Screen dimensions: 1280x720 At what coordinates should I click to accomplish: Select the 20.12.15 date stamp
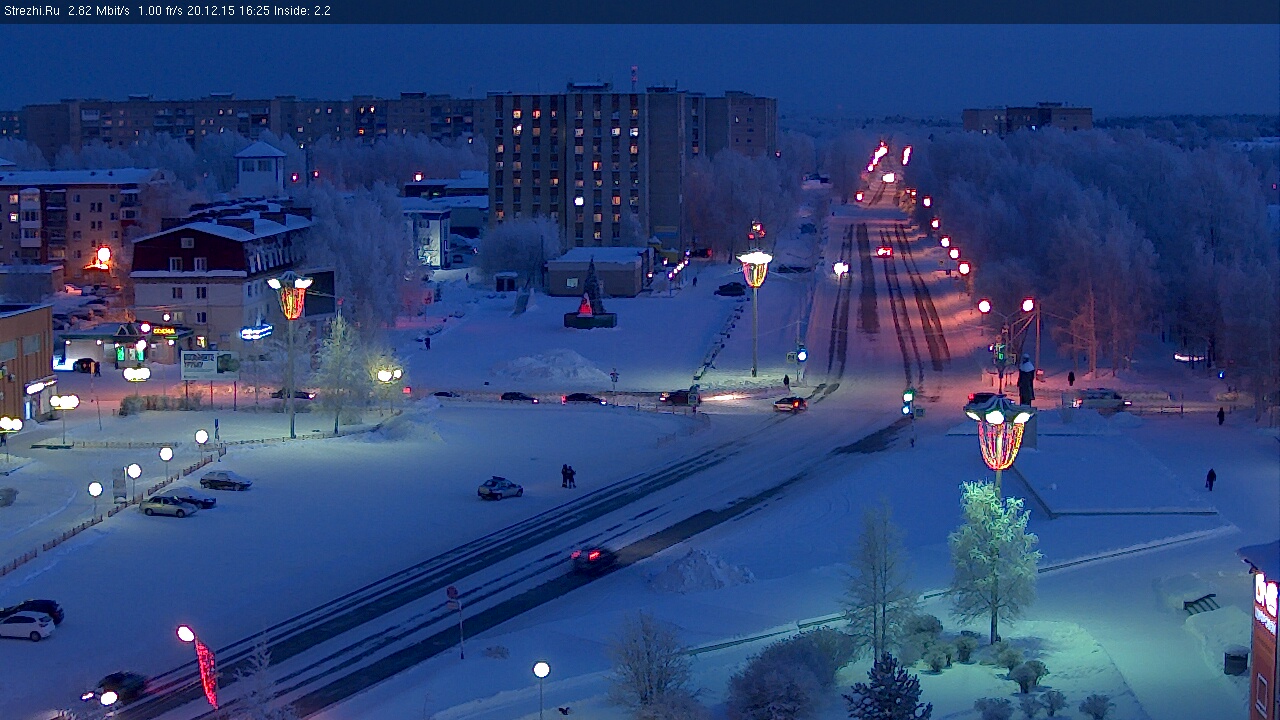click(x=210, y=11)
